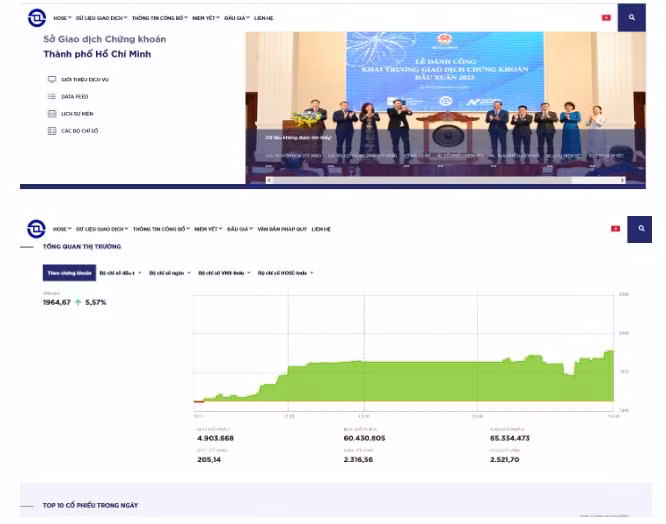Image resolution: width=666 pixels, height=524 pixels.
Task: Open Liên hệ in lower navigation bar
Action: [321, 229]
